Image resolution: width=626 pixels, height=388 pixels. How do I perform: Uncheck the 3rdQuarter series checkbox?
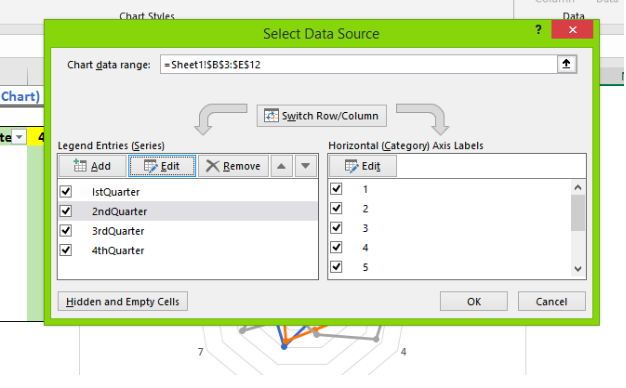click(66, 231)
